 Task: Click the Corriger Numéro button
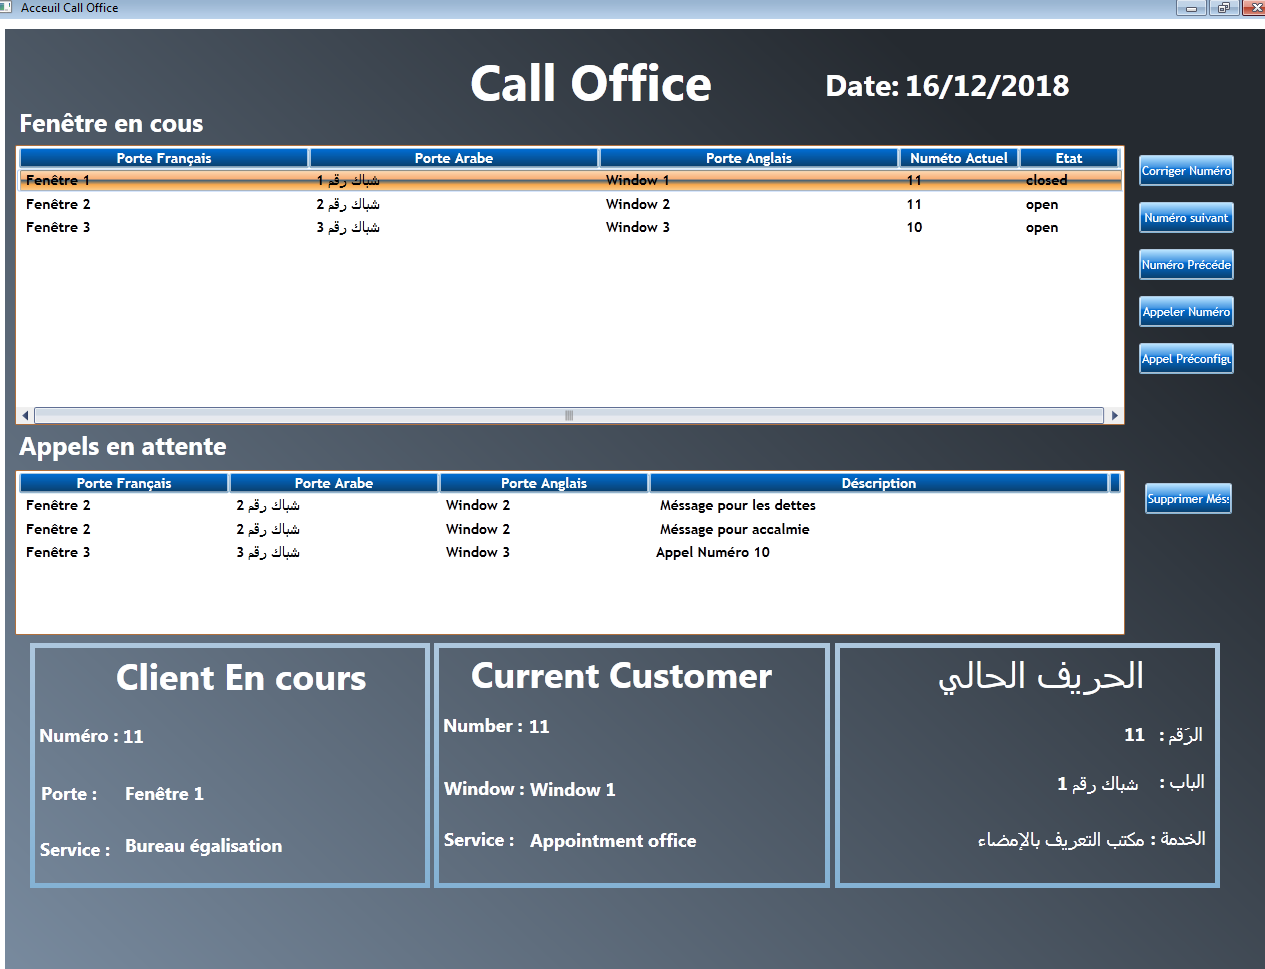tap(1186, 171)
